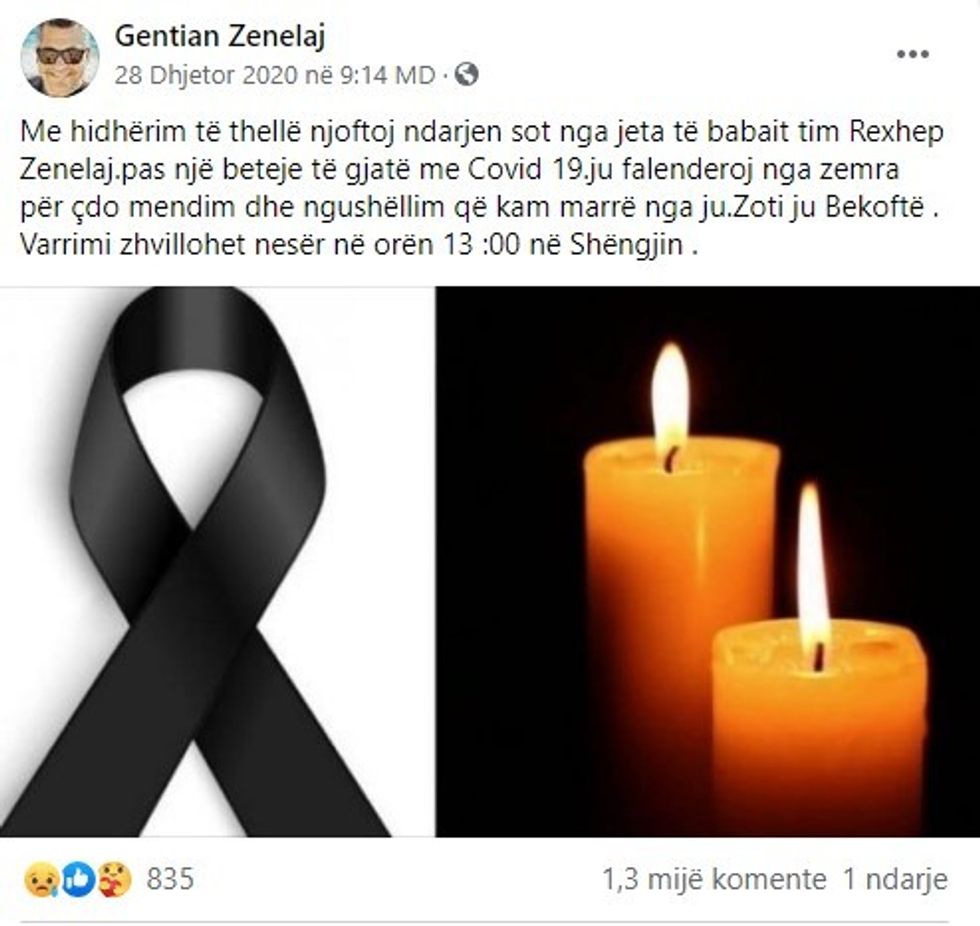Show the 1,3 mijë komente comments

714,880
